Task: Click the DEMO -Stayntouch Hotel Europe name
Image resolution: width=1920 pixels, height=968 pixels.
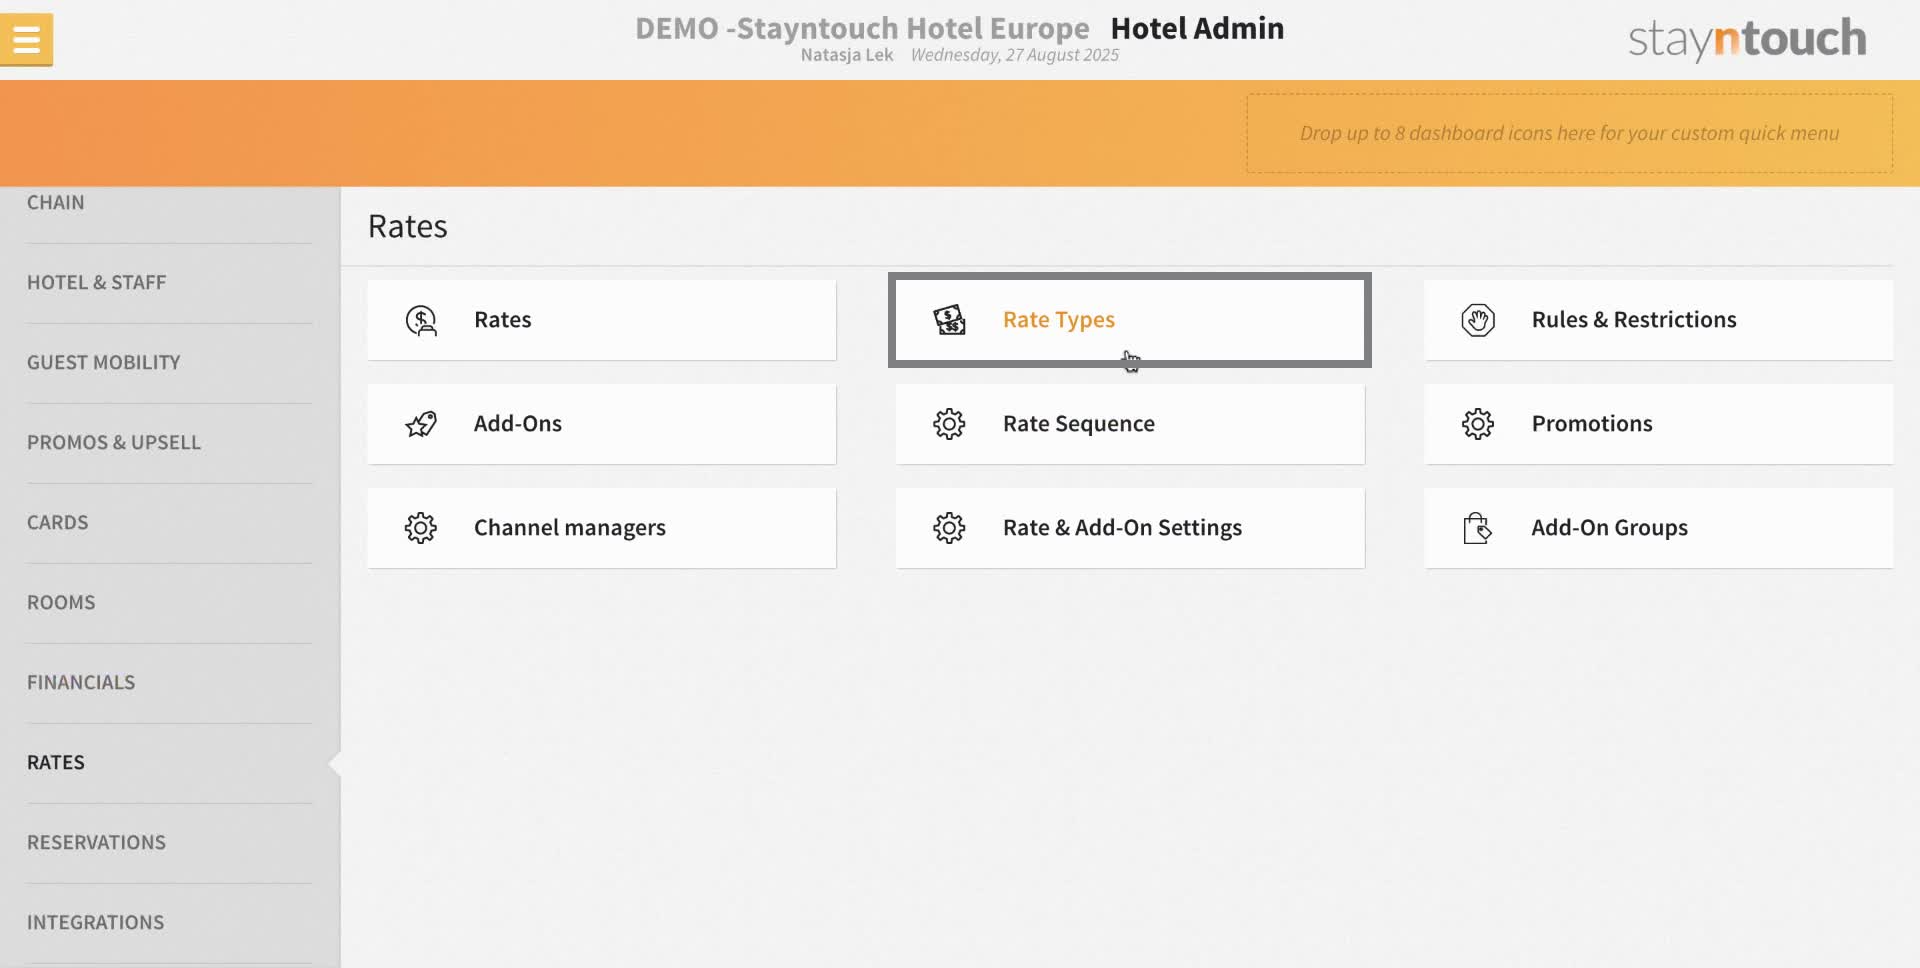Action: [862, 28]
